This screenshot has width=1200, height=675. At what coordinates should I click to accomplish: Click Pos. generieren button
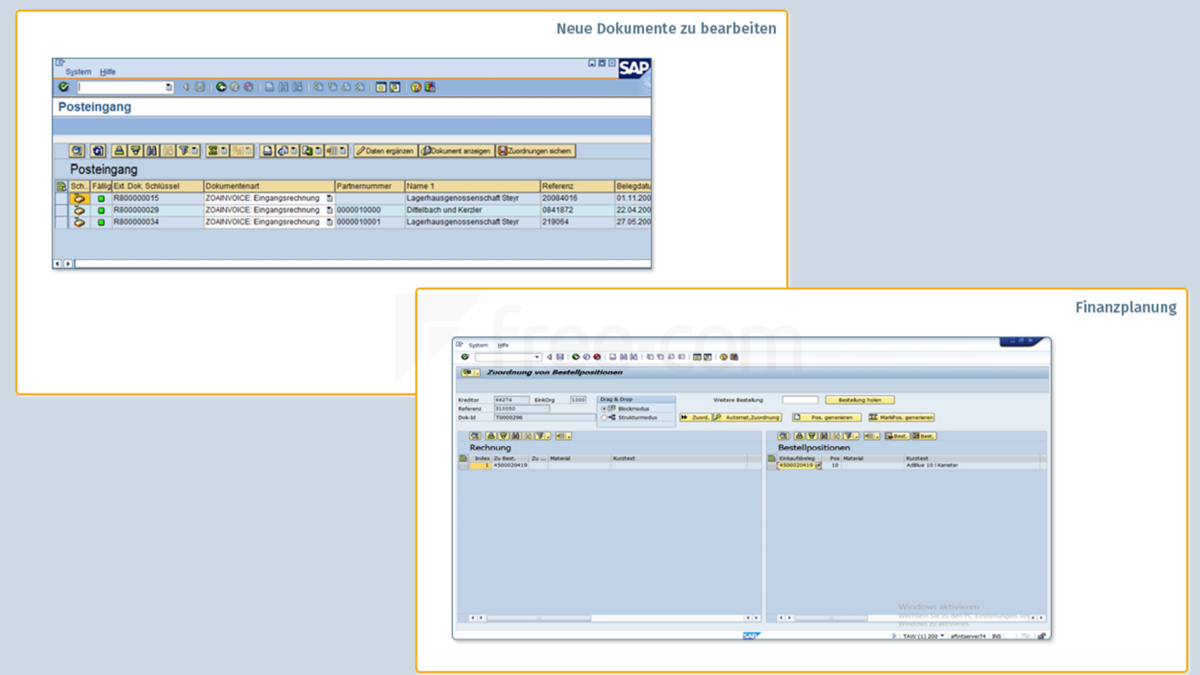(x=827, y=417)
